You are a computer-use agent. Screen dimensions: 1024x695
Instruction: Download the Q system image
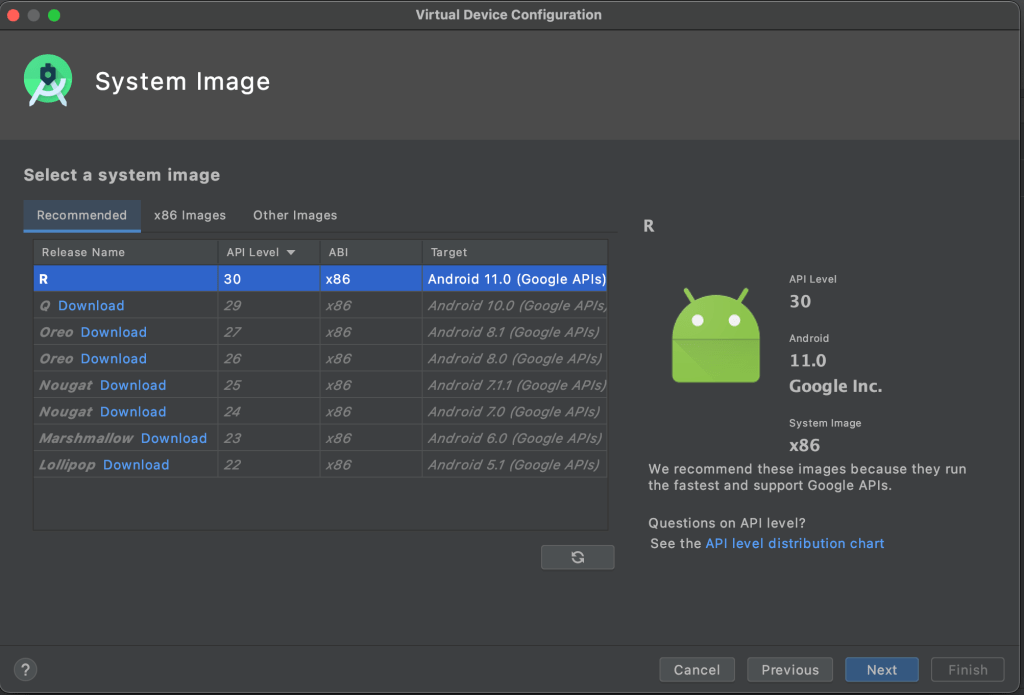click(x=91, y=306)
